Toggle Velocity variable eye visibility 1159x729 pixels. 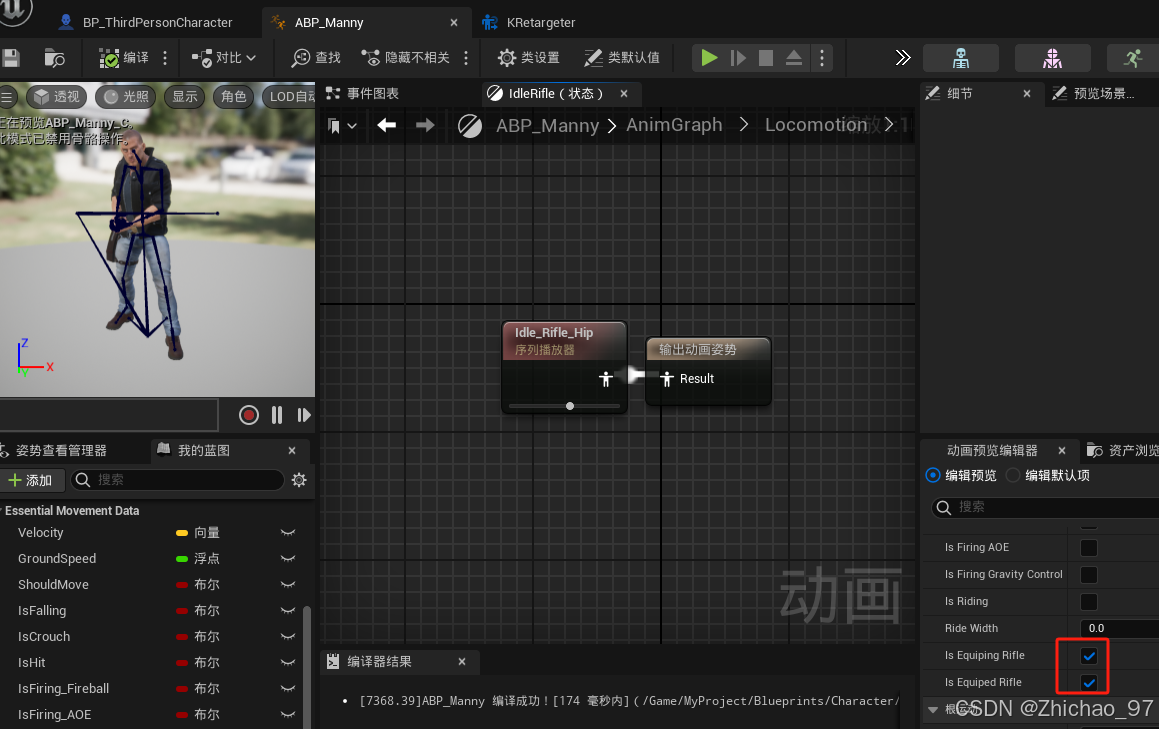click(x=288, y=532)
